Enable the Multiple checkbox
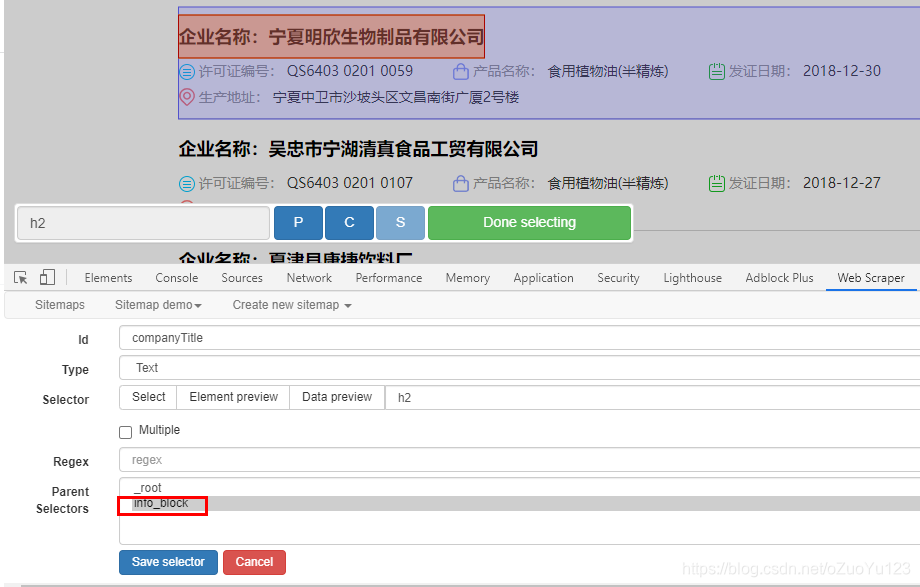Viewport: 920px width, 587px height. (126, 433)
